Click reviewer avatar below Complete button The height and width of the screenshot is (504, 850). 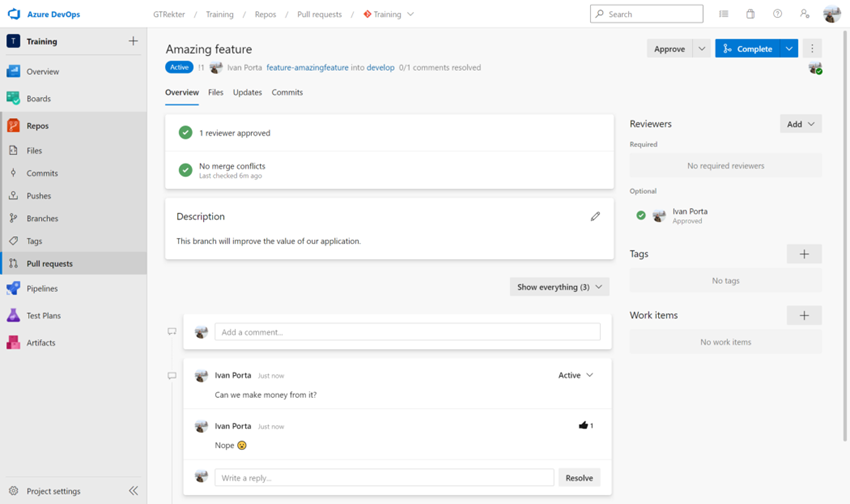point(815,68)
